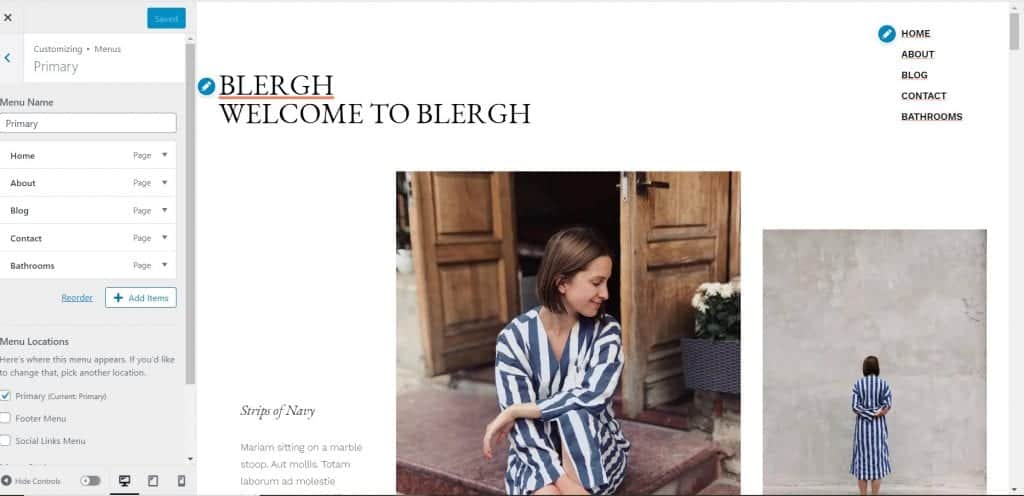Viewport: 1024px width, 496px height.
Task: Go back using the left chevron arrow
Action: 8,58
